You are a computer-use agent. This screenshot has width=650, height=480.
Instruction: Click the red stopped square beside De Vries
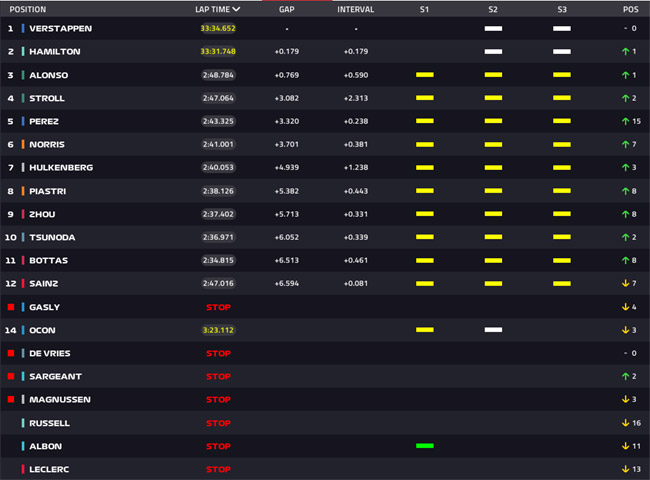coord(11,353)
